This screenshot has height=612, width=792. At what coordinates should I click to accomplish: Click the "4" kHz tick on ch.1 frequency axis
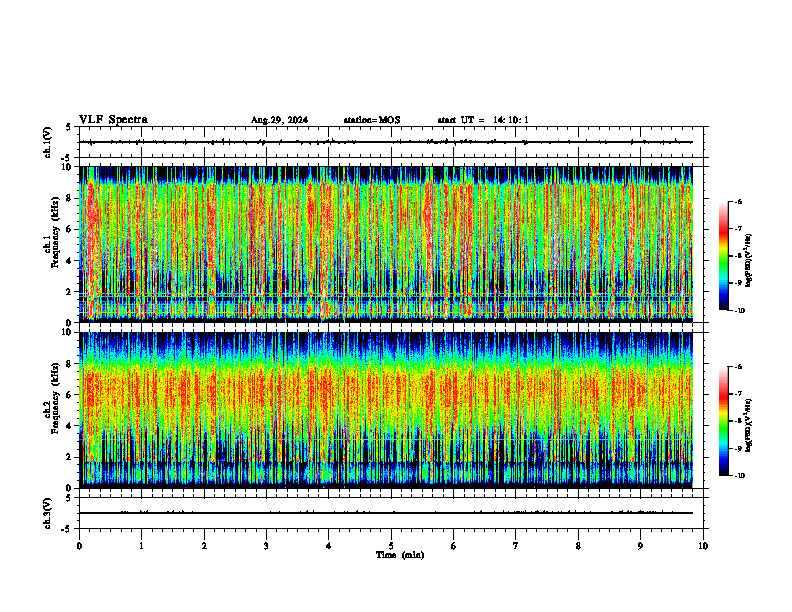click(69, 261)
